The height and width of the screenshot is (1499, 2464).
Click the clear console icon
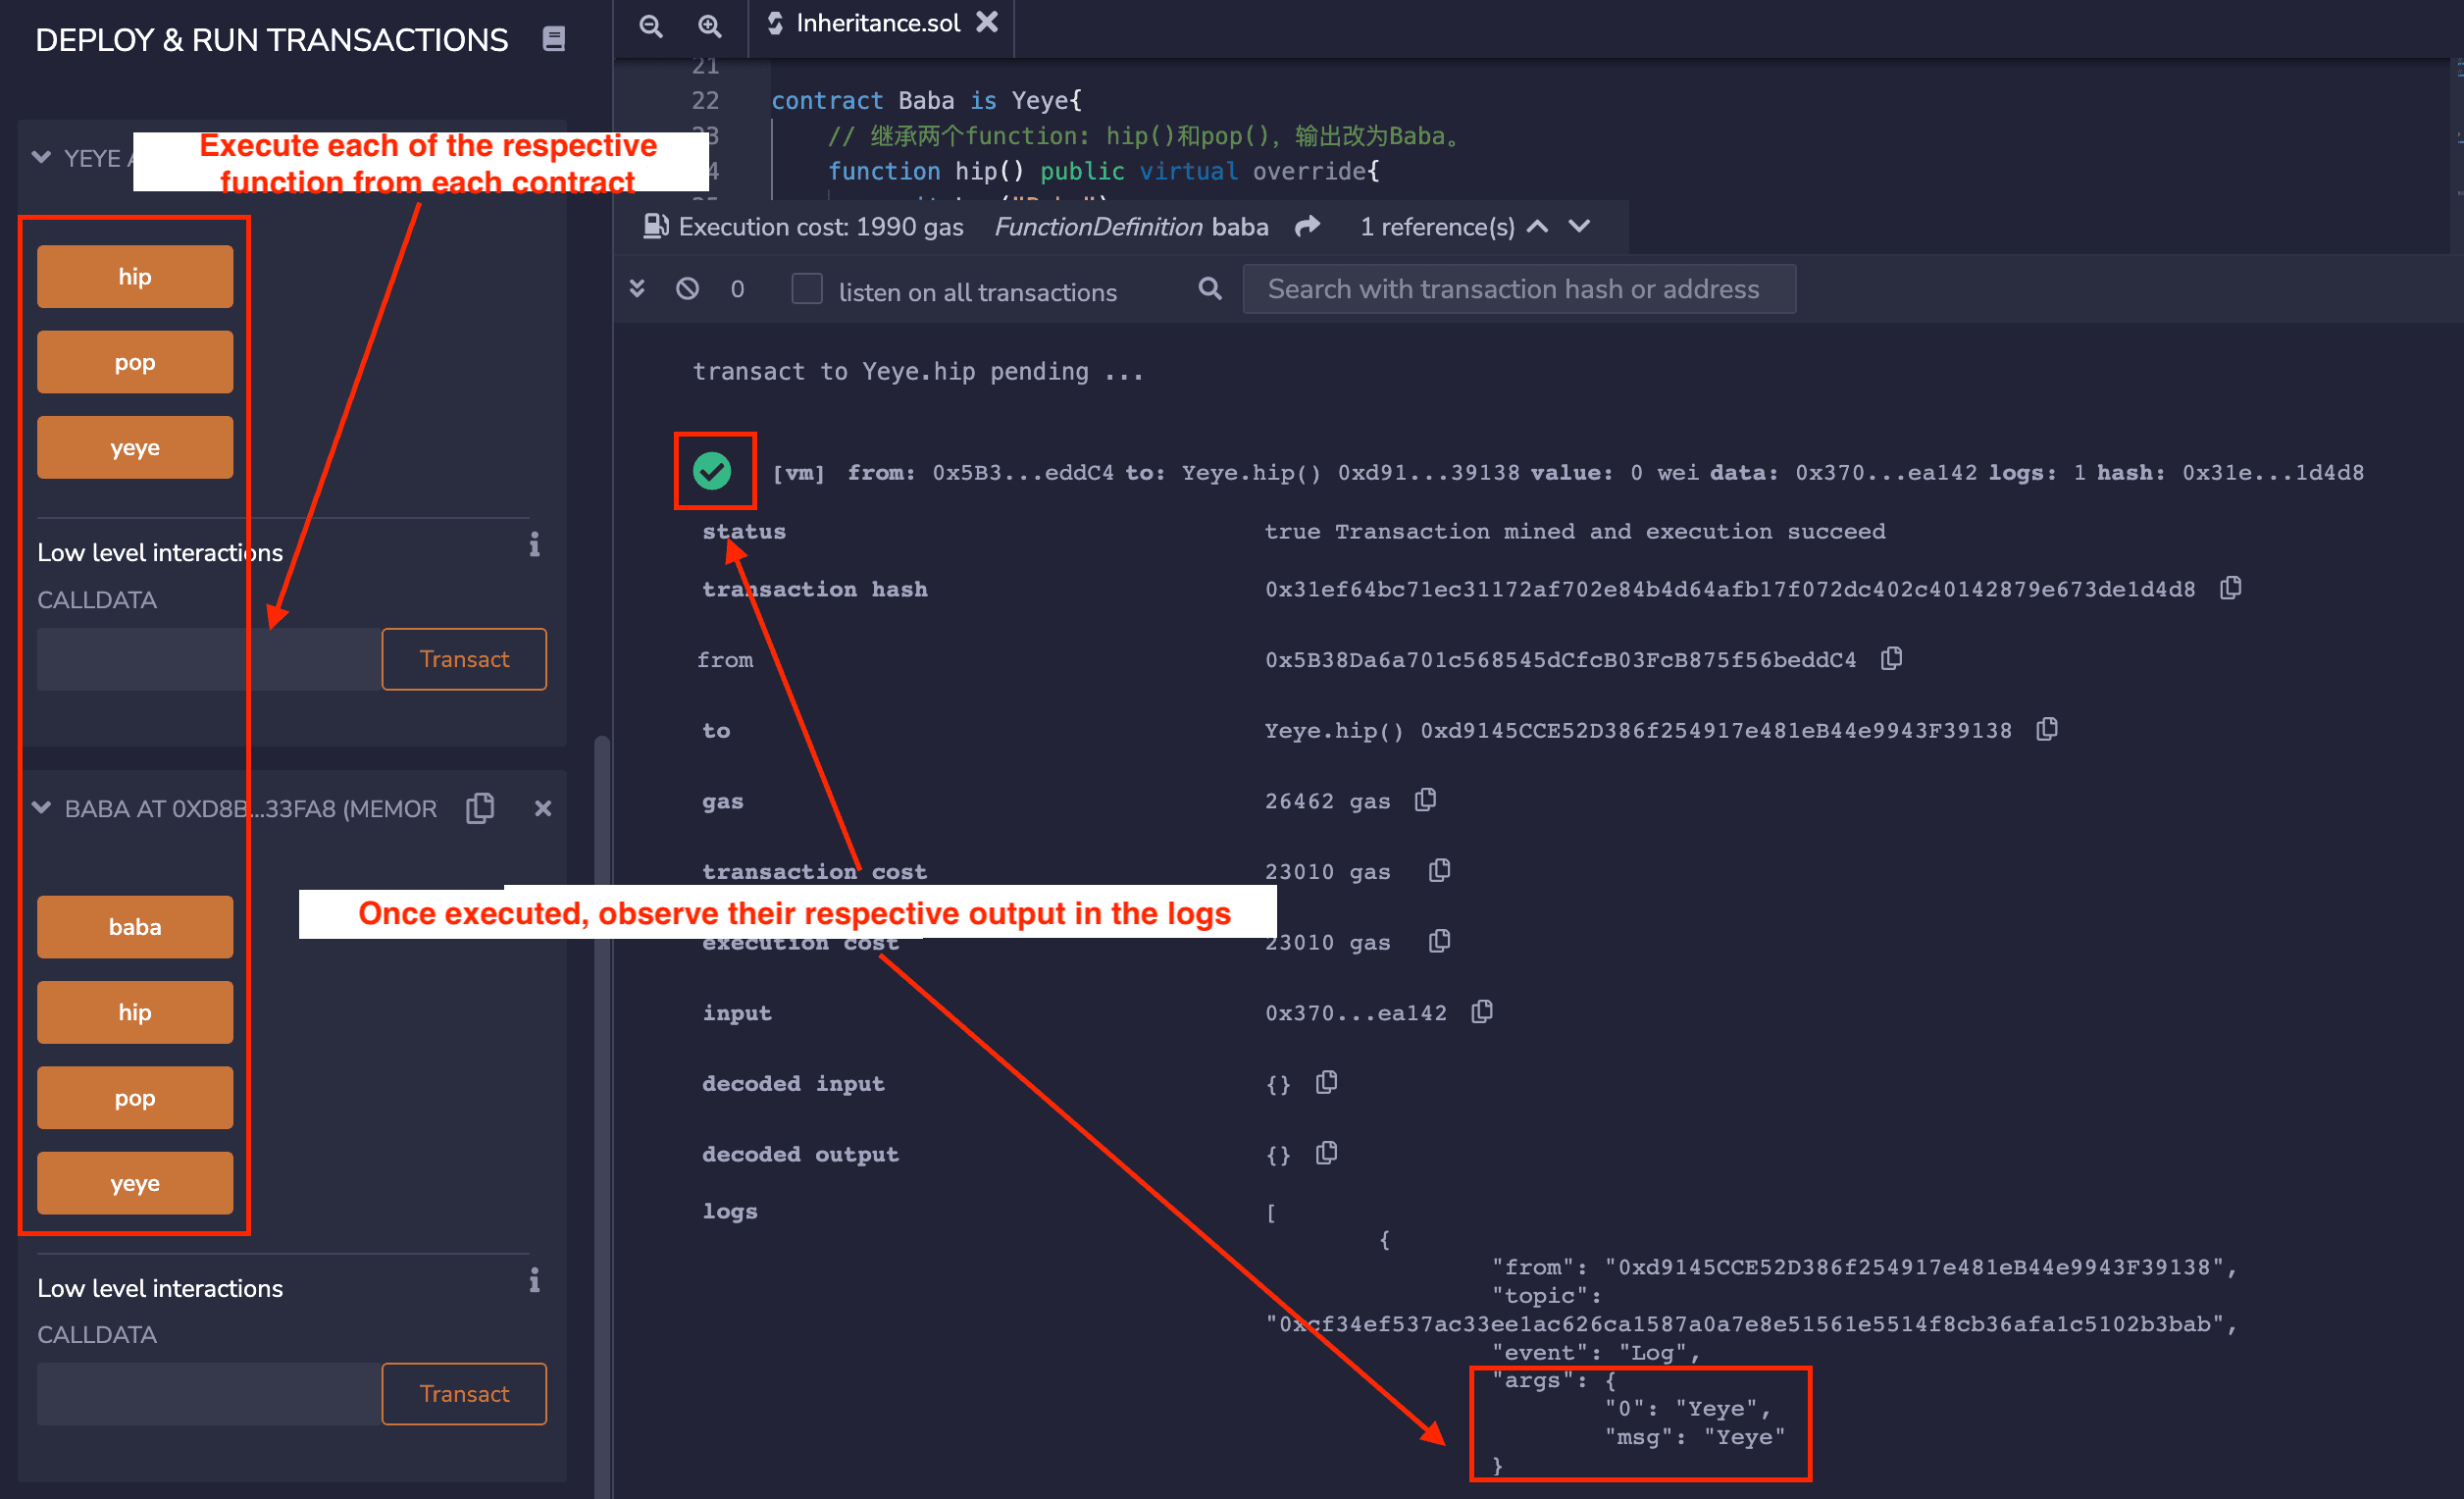(x=687, y=289)
